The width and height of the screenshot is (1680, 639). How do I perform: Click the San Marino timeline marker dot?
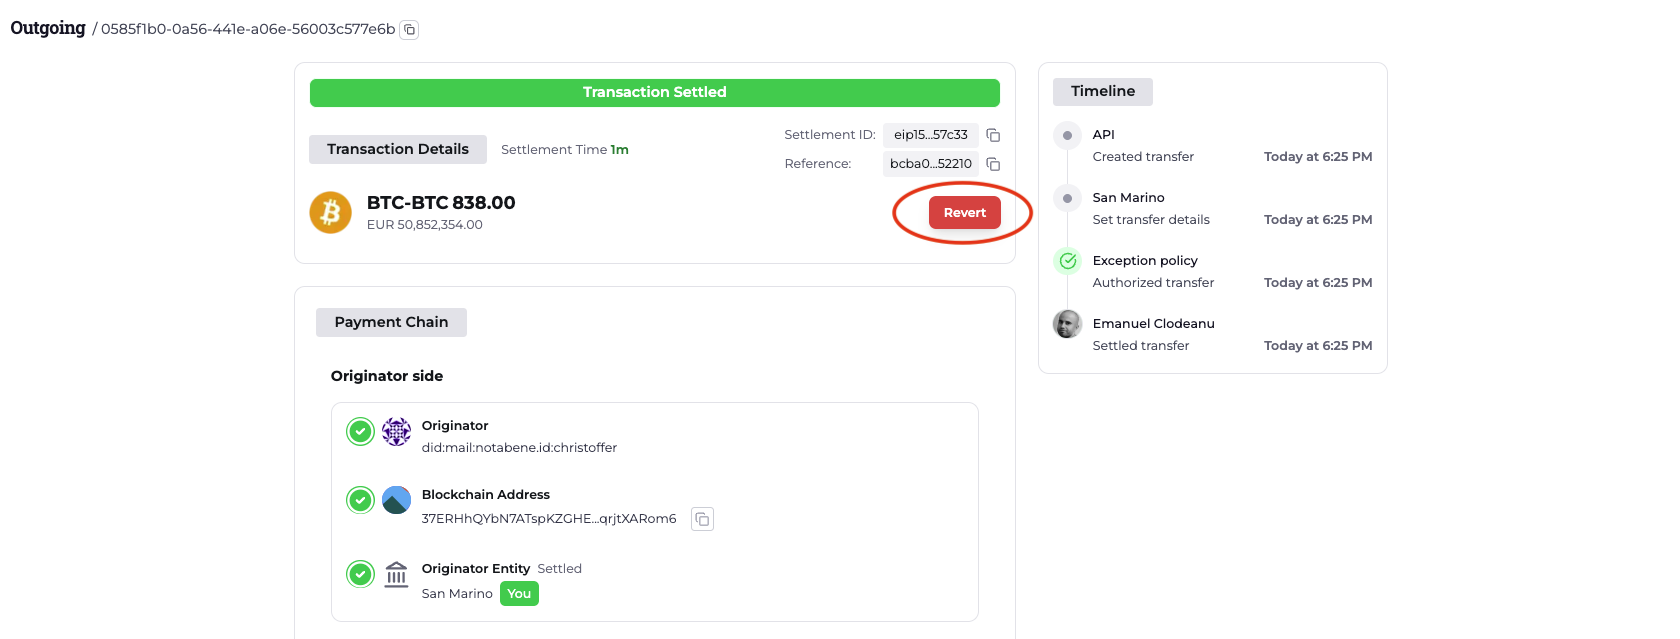click(1068, 198)
